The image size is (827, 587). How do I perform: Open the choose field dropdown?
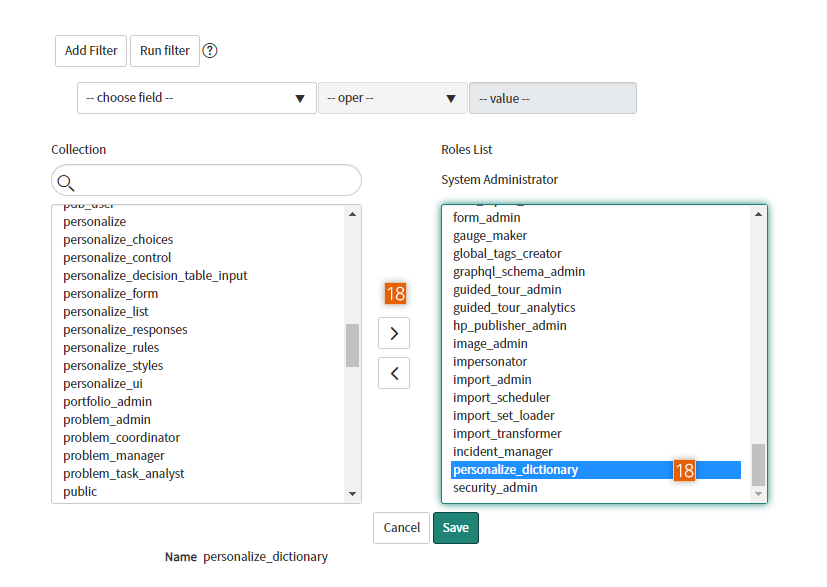(197, 98)
